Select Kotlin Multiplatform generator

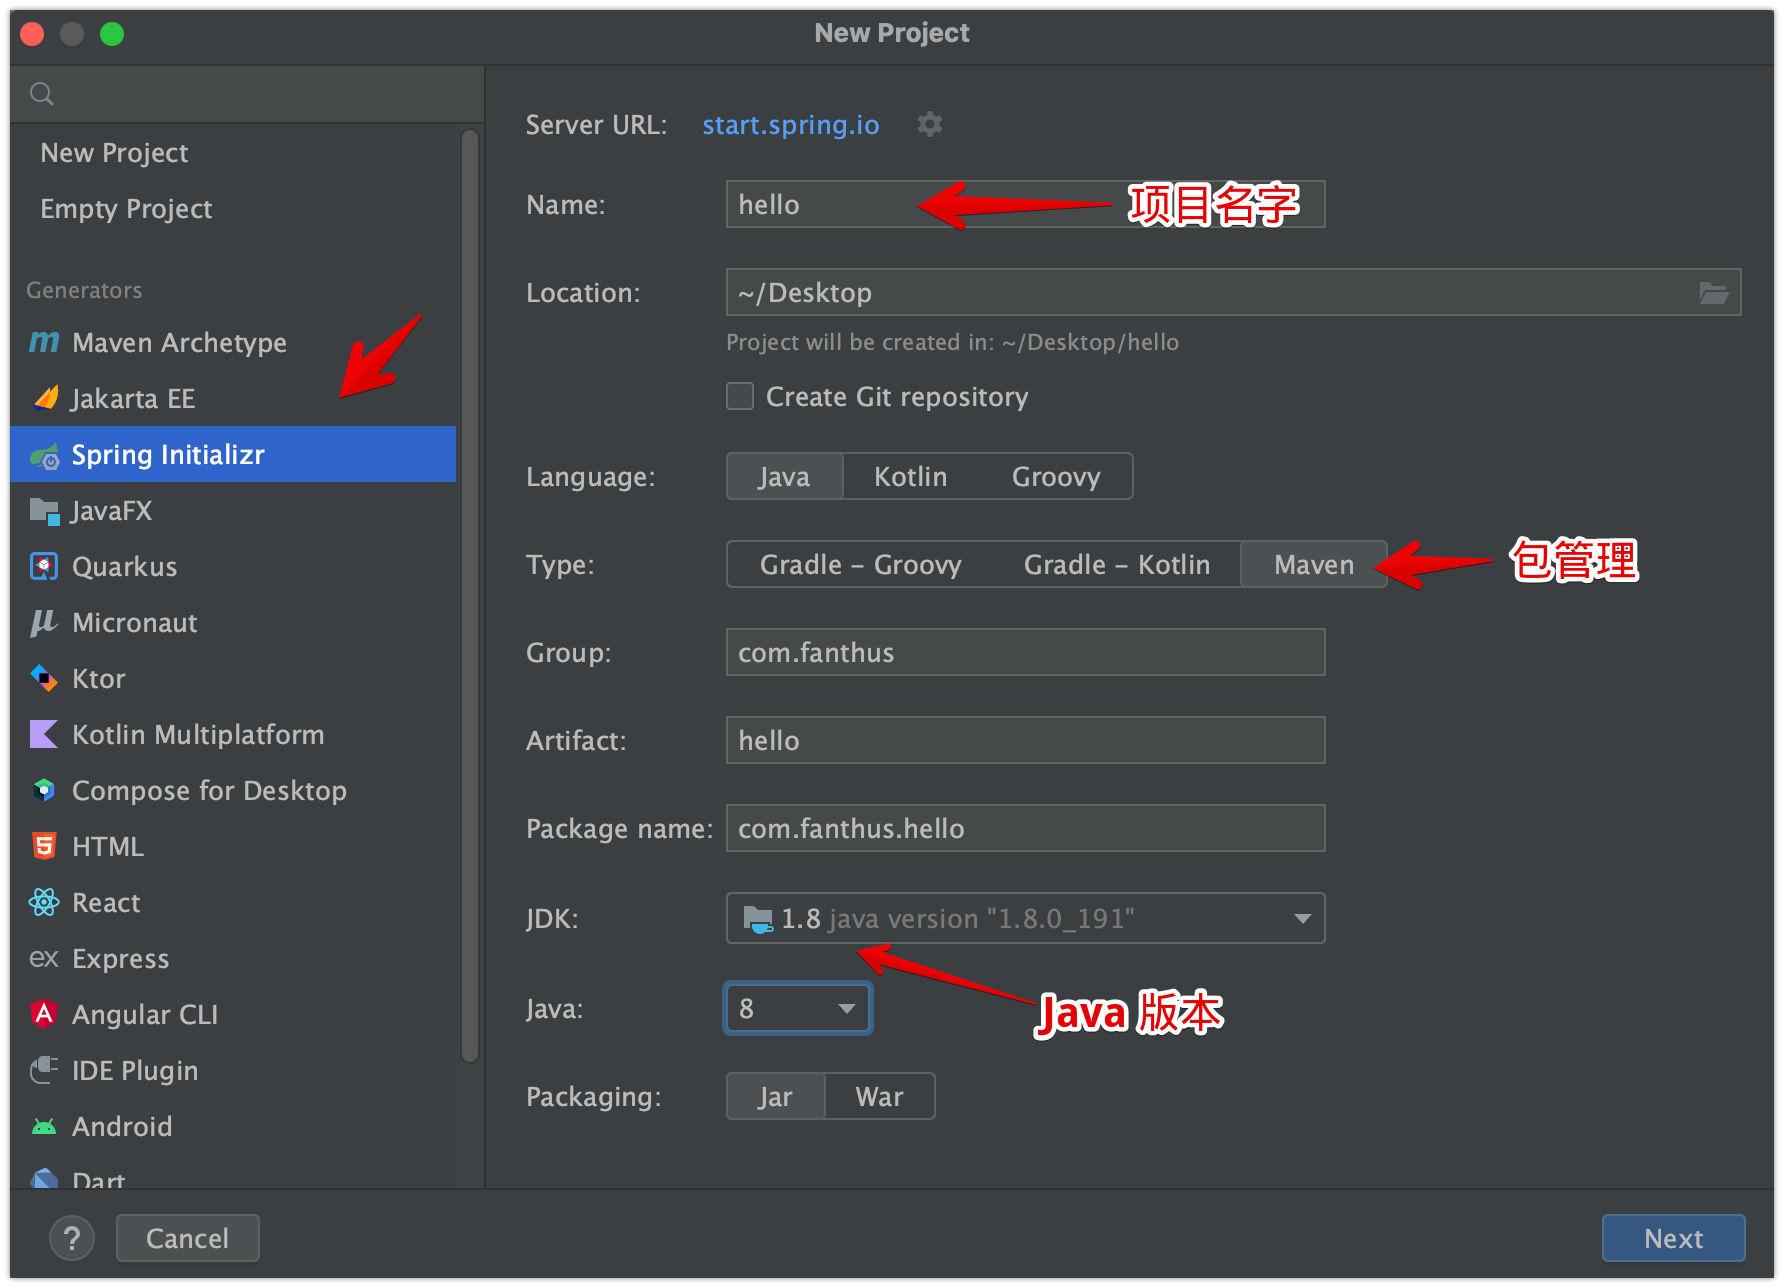click(x=198, y=735)
